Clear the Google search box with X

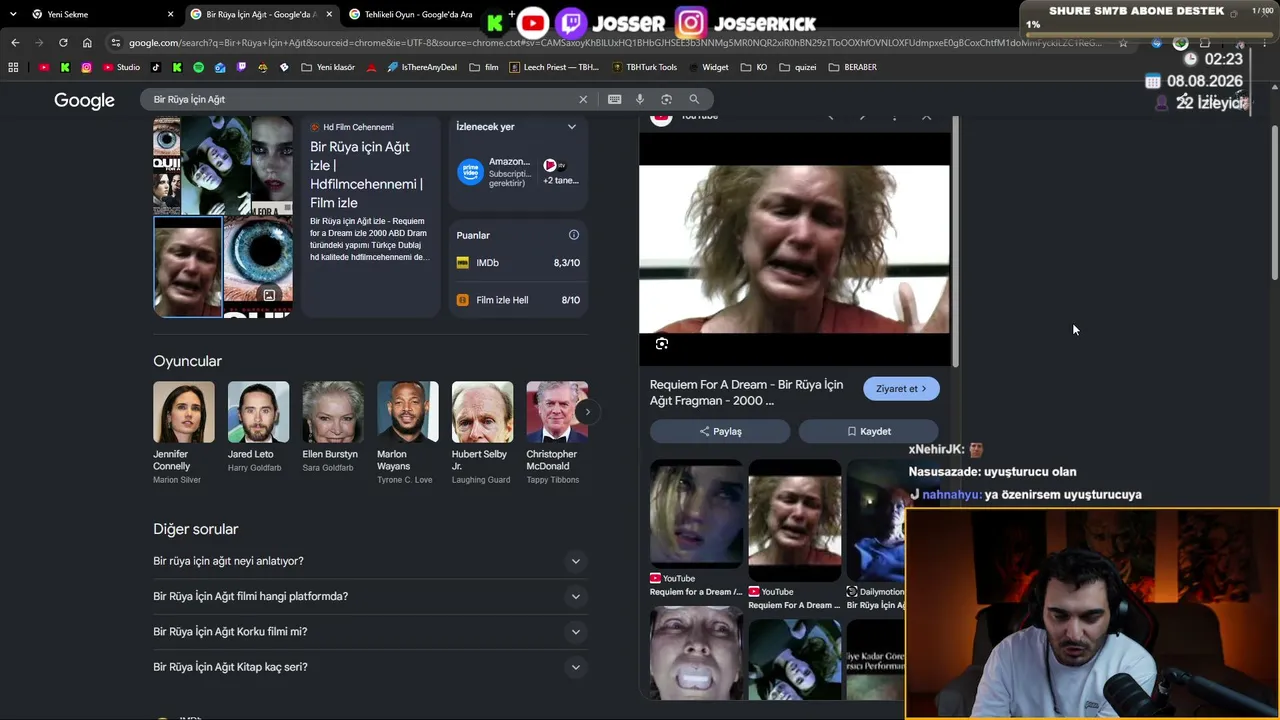click(x=583, y=99)
